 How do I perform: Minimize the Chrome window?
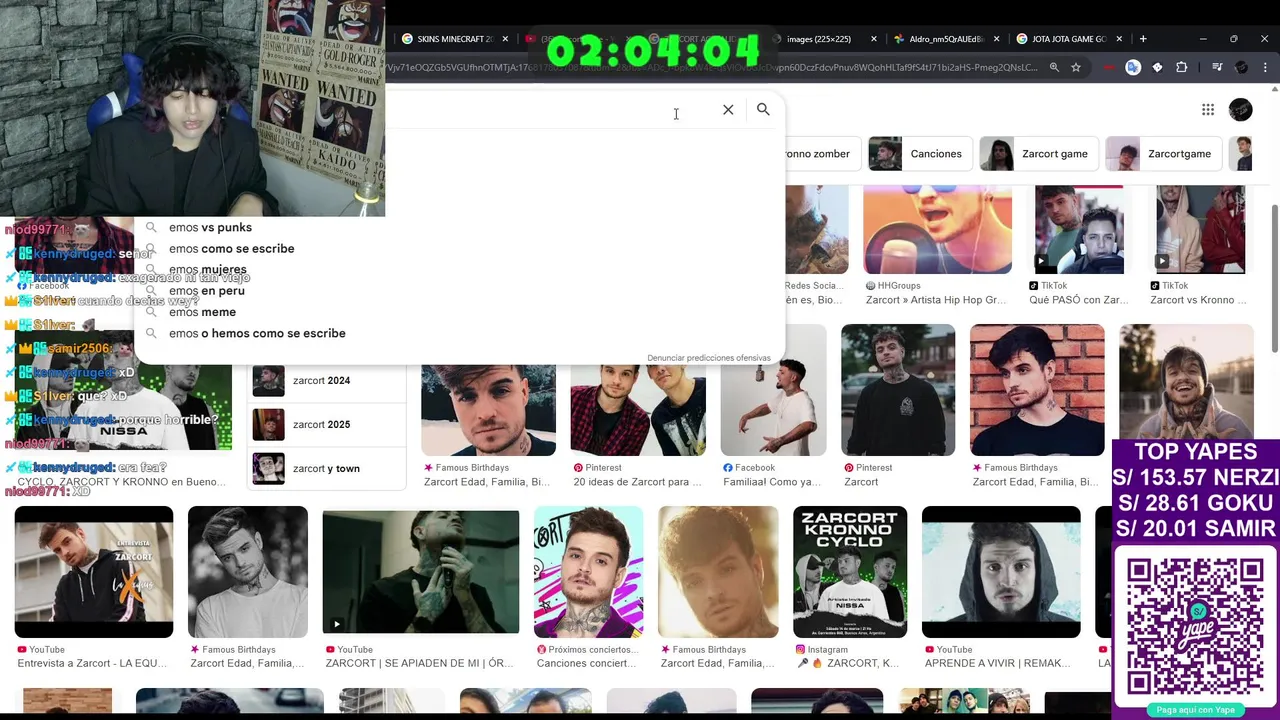(x=1203, y=39)
